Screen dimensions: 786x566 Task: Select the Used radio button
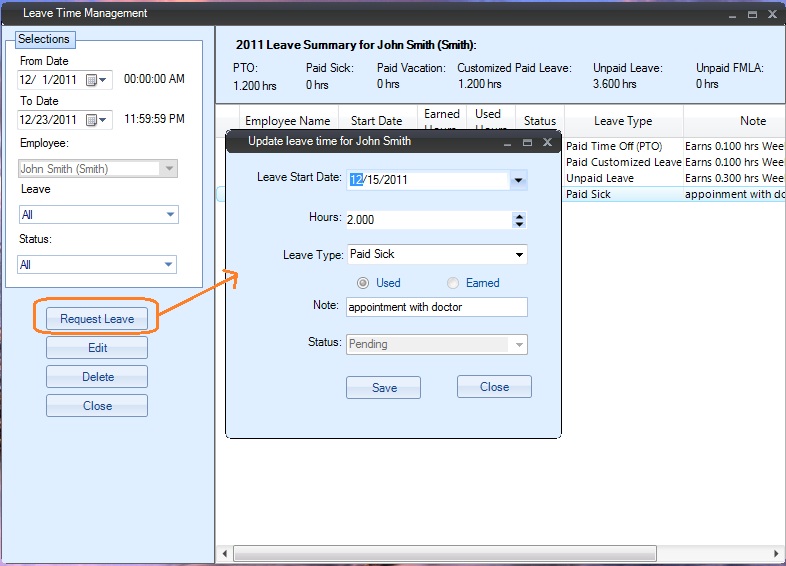363,283
